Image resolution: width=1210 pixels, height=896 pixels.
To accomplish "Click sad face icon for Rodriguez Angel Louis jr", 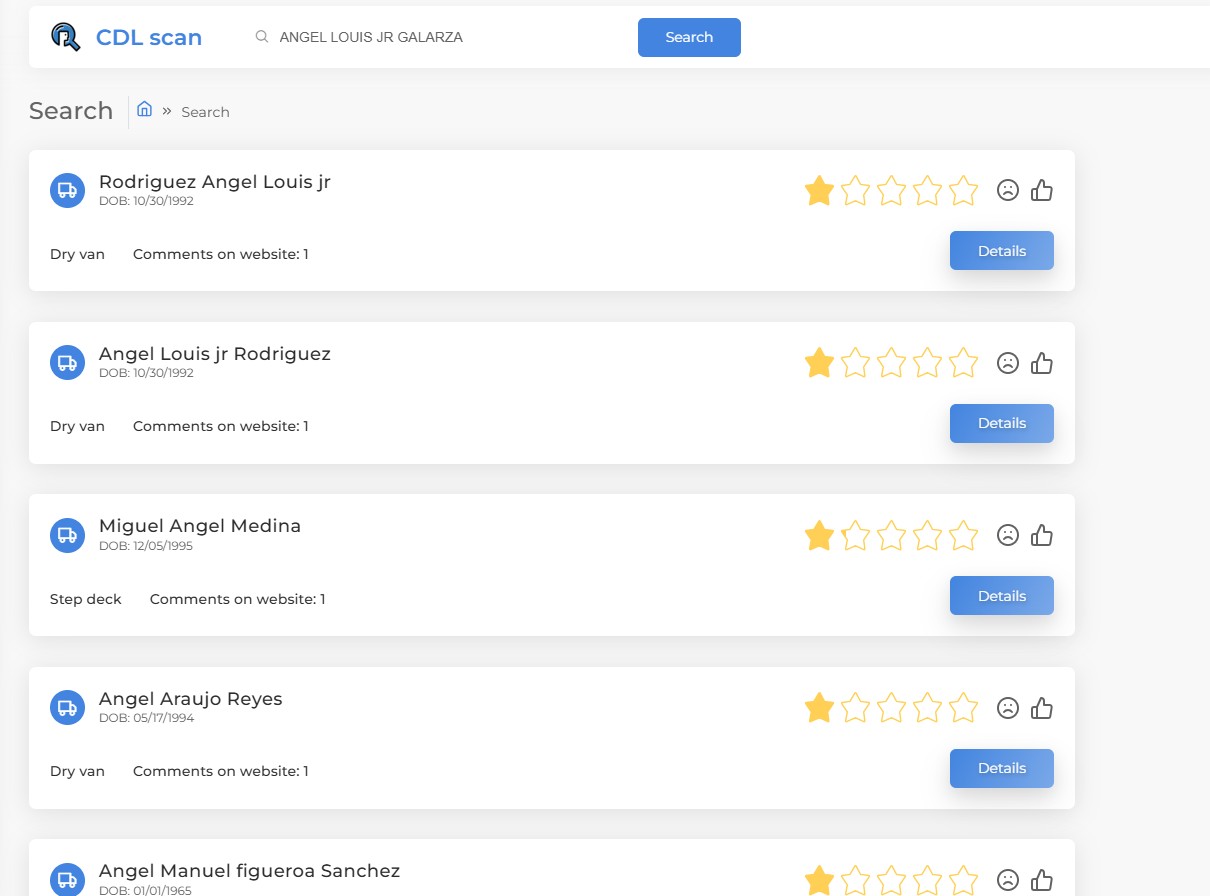I will click(1008, 190).
